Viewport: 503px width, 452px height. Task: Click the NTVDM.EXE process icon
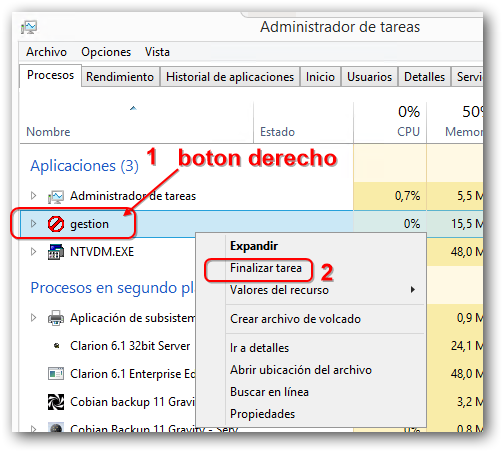tap(56, 252)
